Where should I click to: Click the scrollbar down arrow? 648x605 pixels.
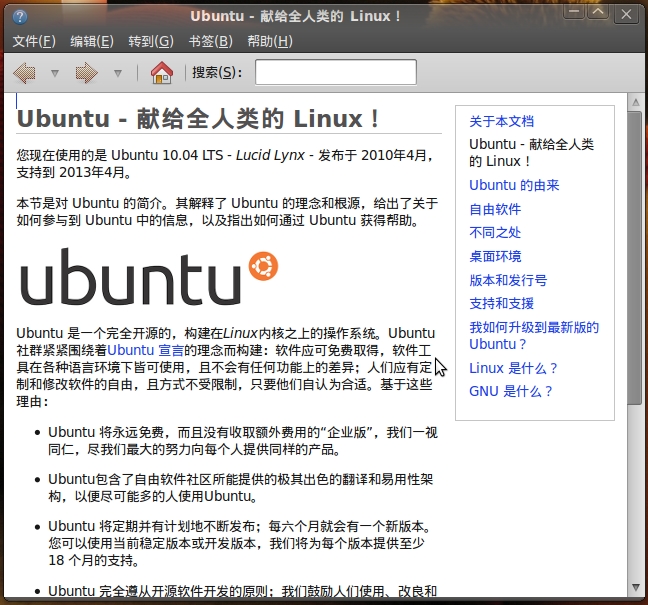point(636,587)
